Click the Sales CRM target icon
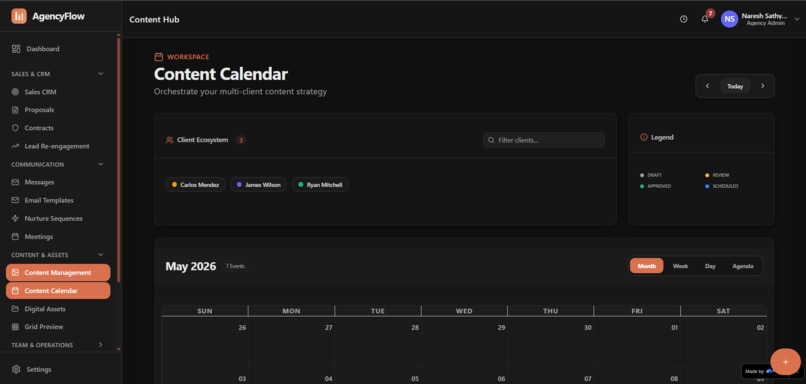 click(15, 92)
